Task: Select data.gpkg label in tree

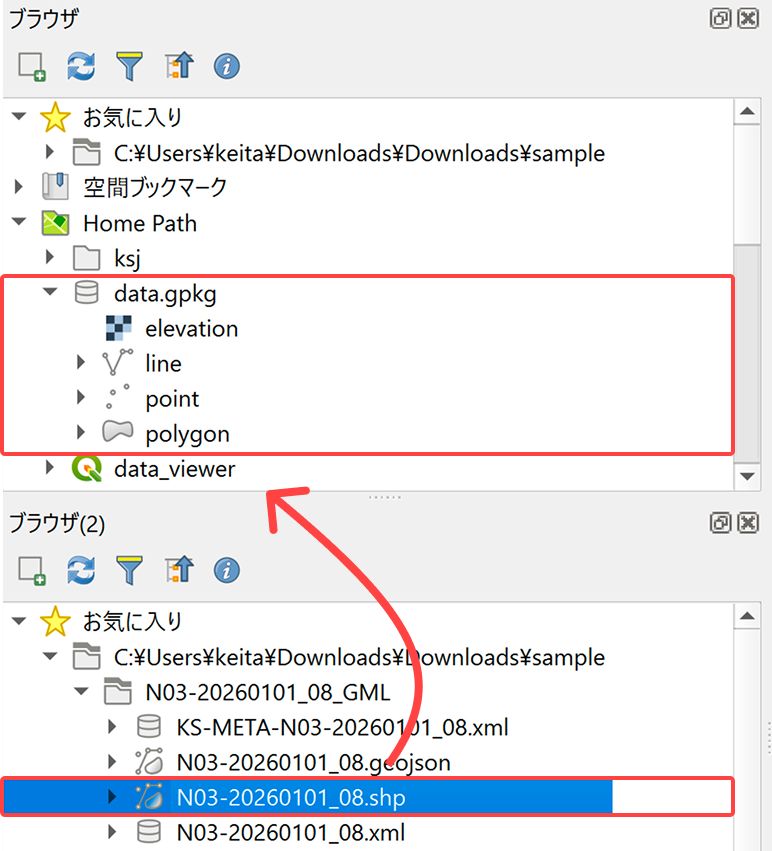Action: point(165,295)
